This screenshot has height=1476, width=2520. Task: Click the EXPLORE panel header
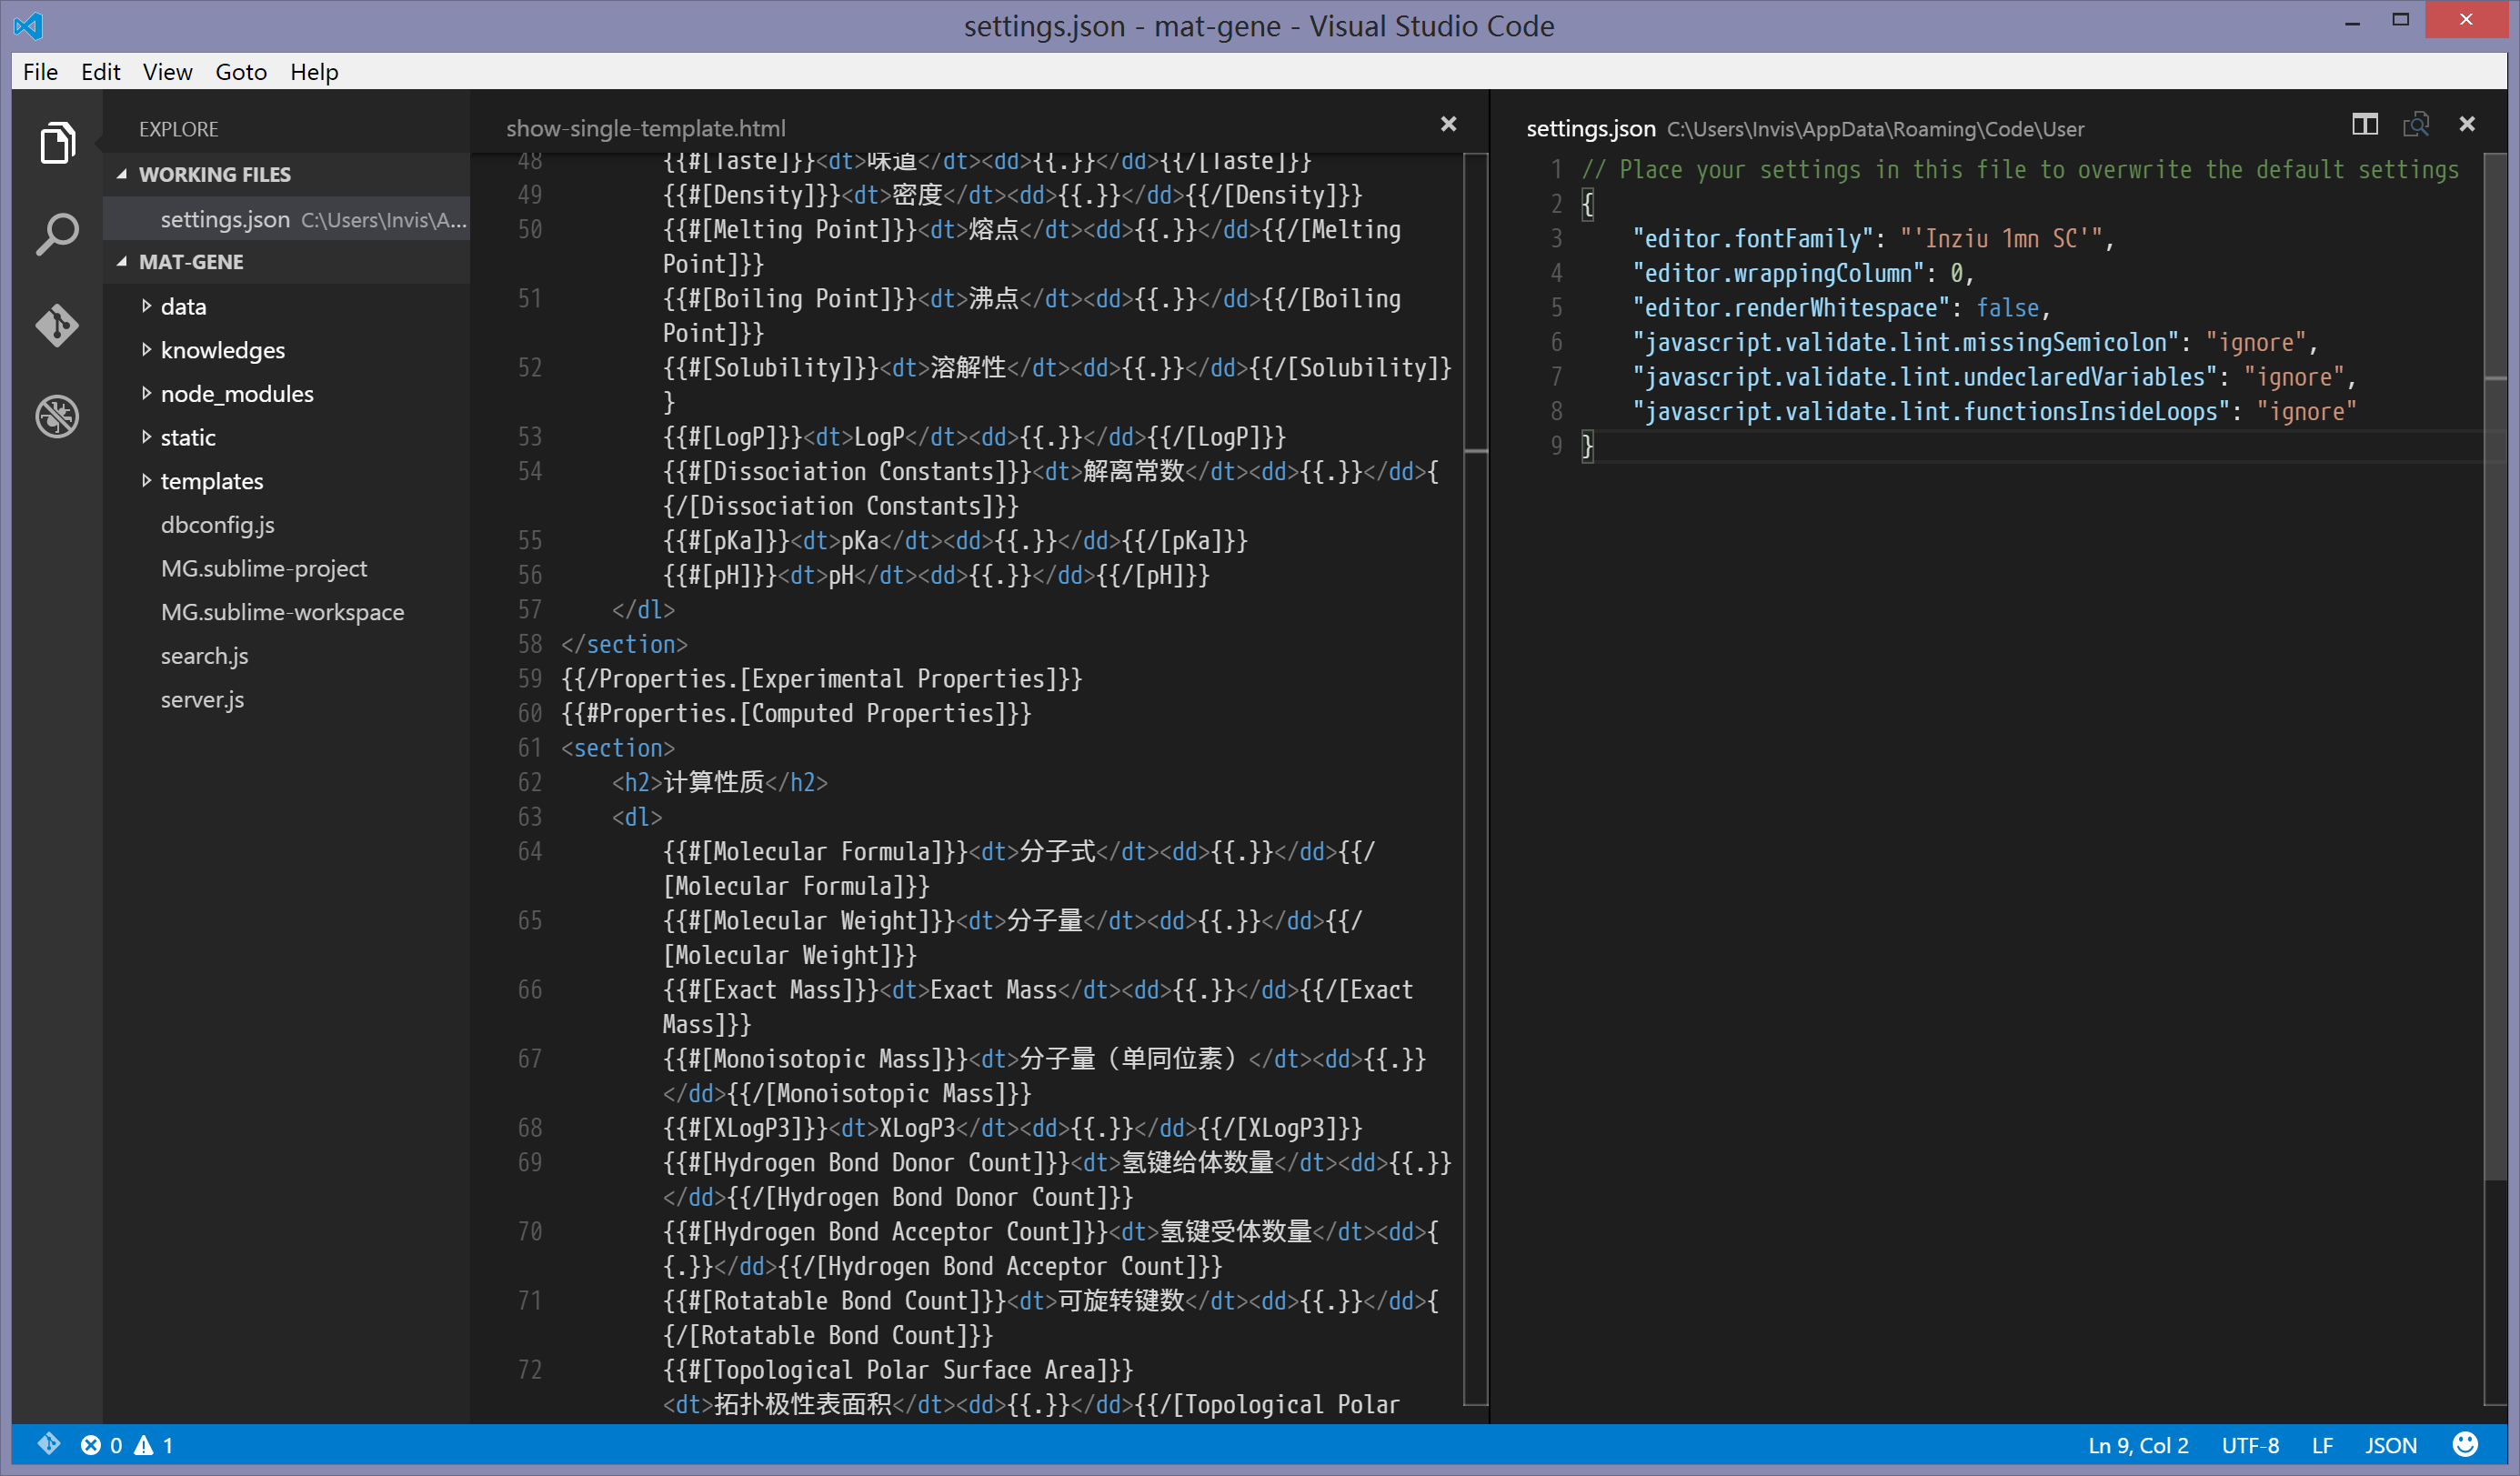[x=178, y=129]
